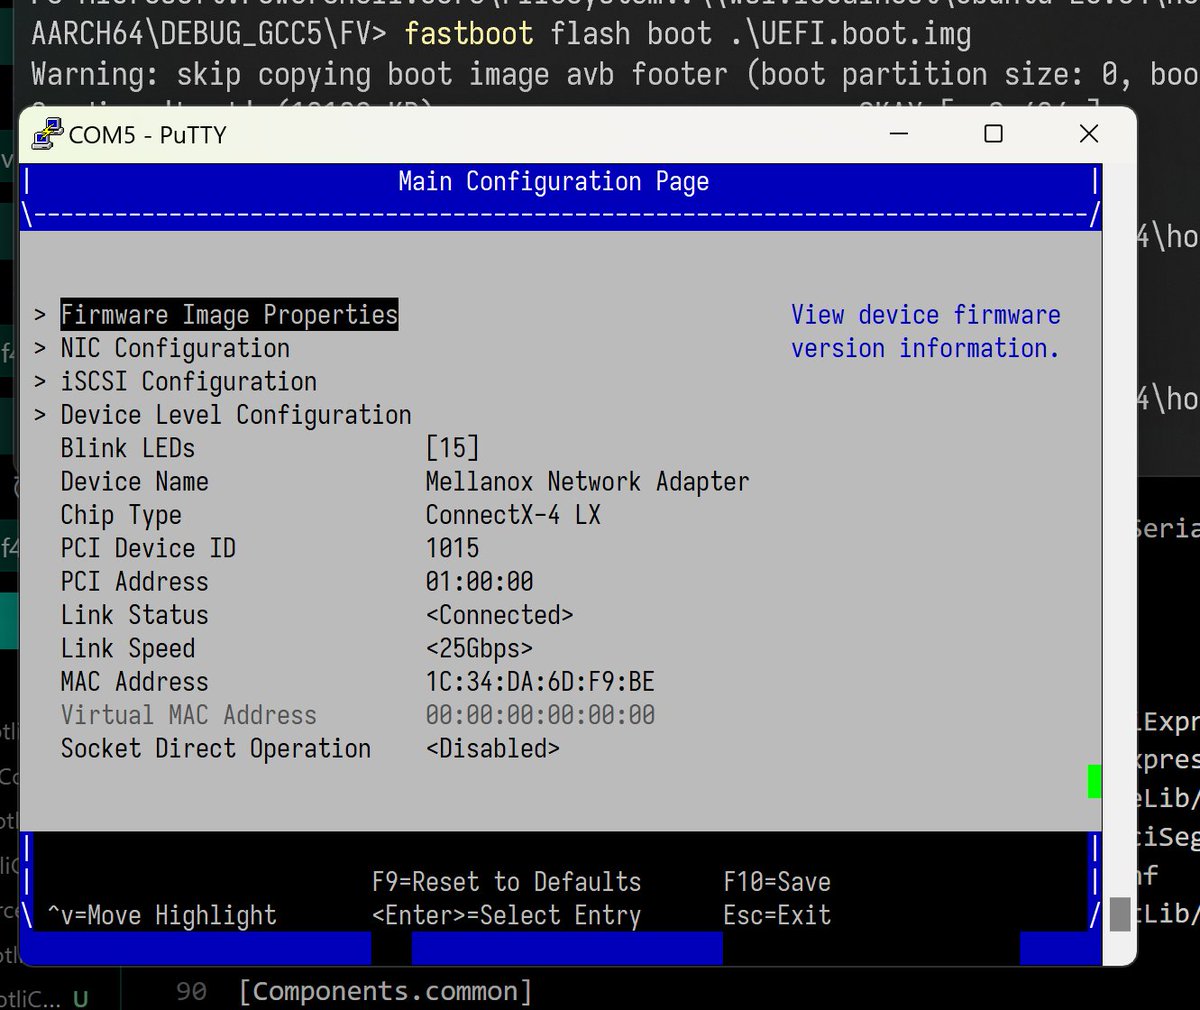1200x1010 pixels.
Task: Click the PuTTY icon in title bar
Action: tap(46, 133)
